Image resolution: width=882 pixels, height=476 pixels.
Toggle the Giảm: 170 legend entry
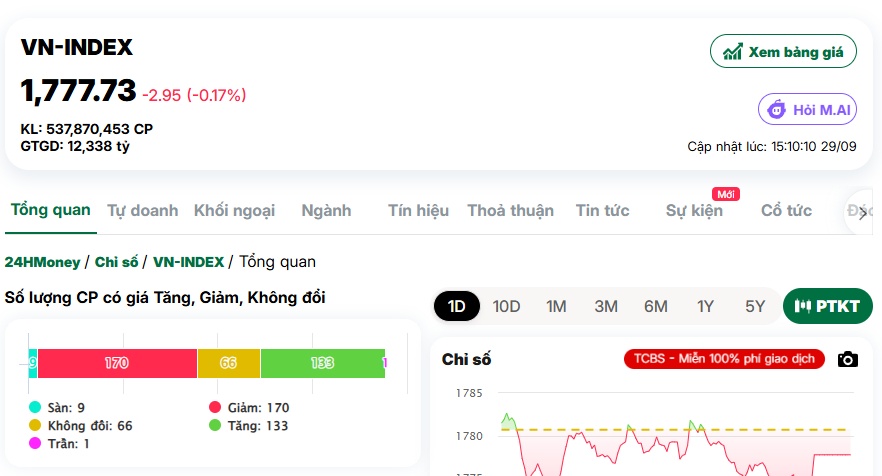click(249, 407)
